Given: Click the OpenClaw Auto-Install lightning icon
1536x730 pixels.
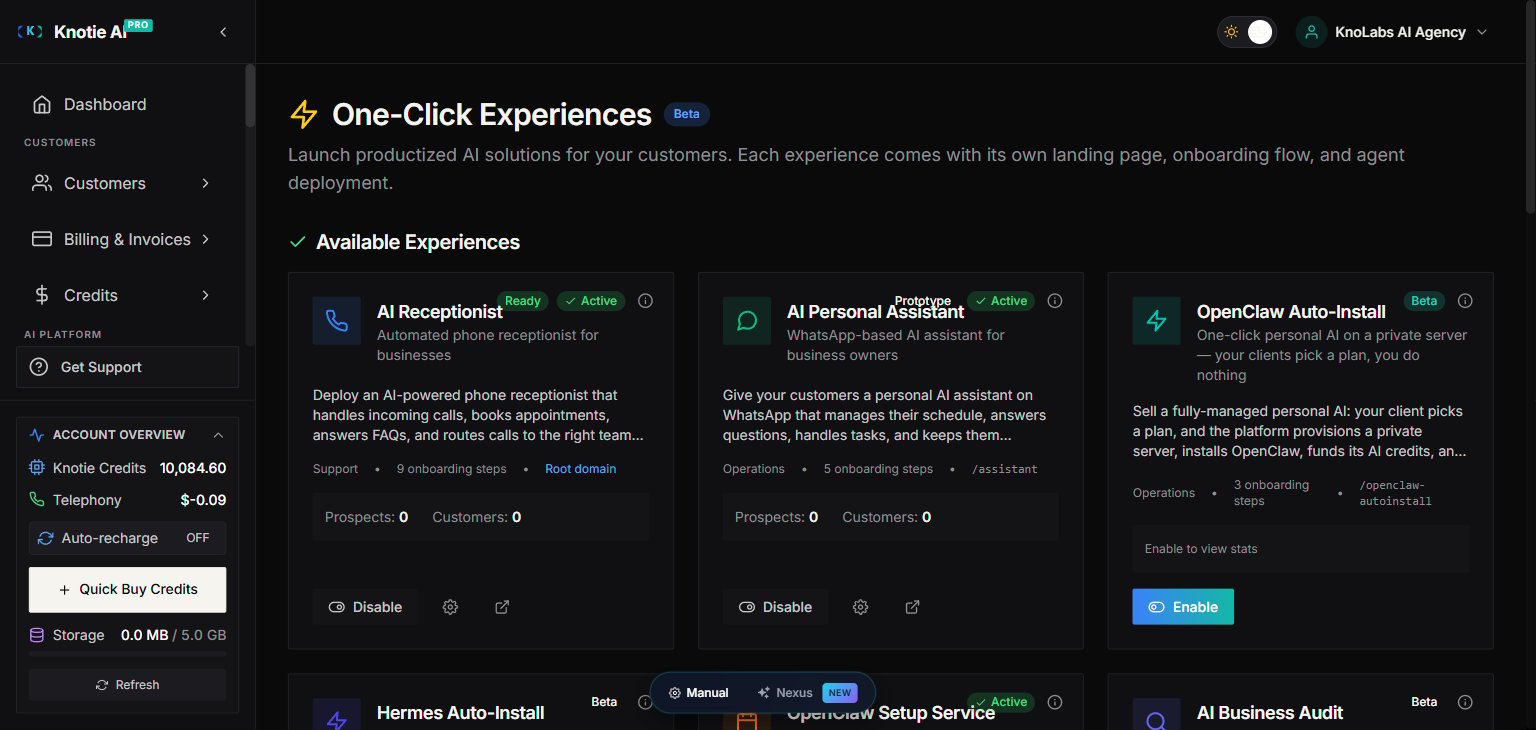Looking at the screenshot, I should 1157,321.
